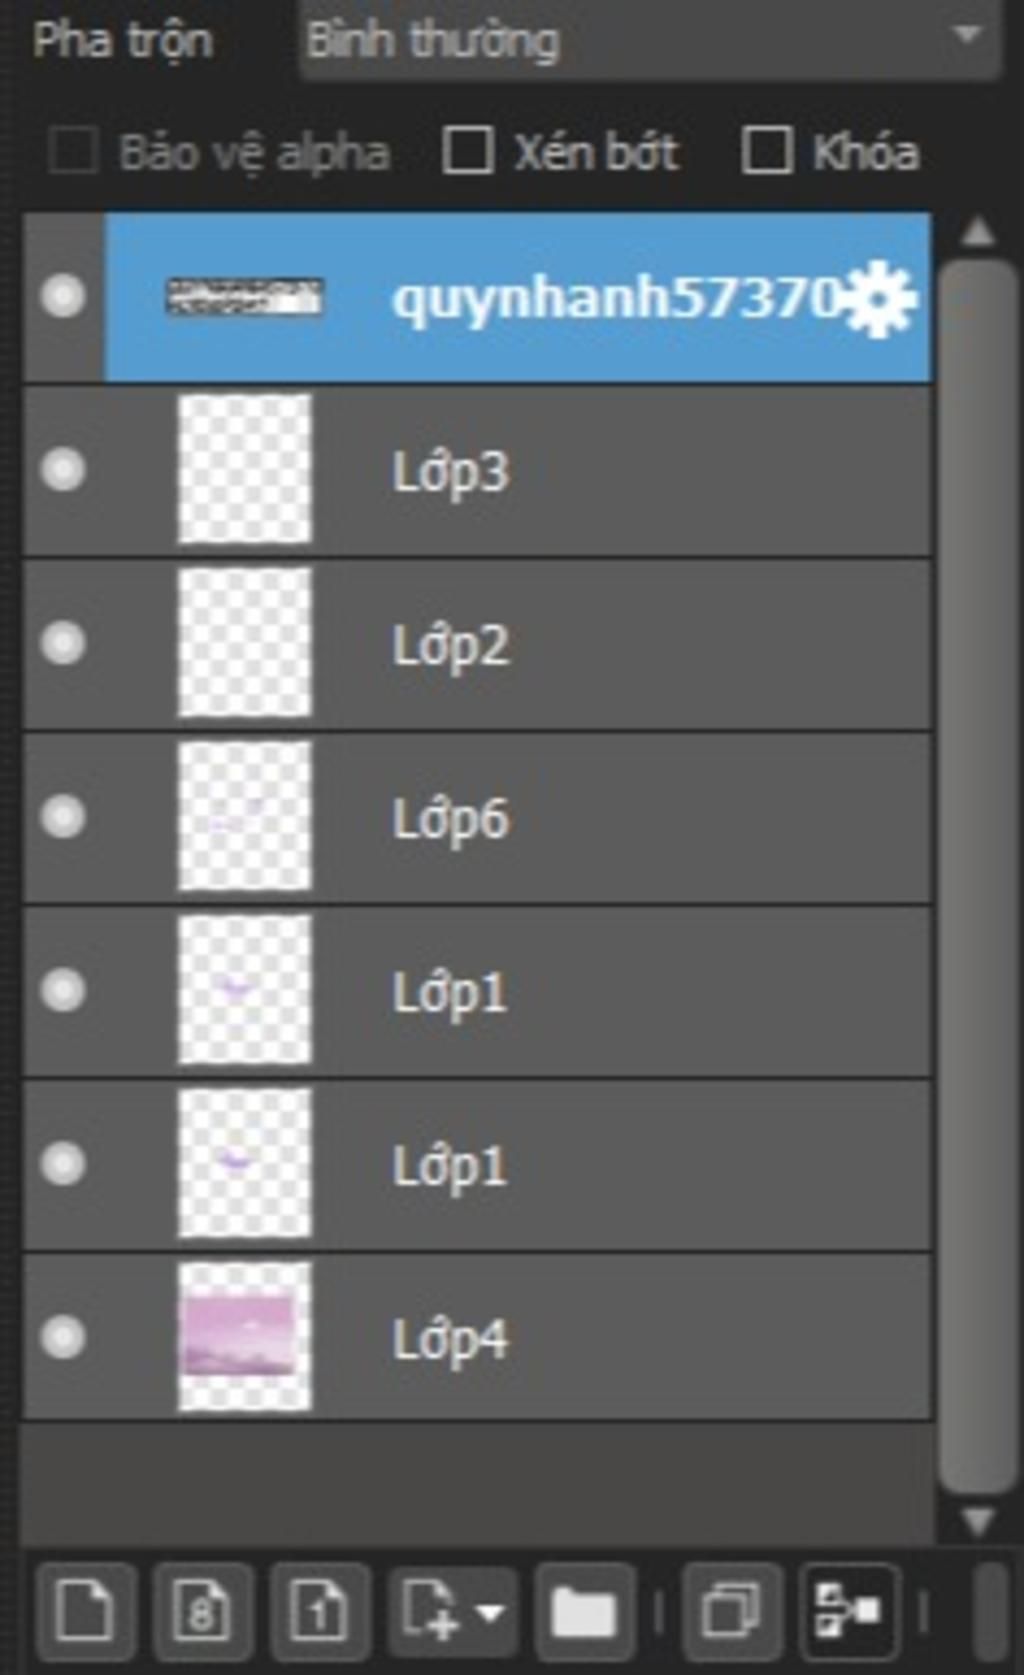Click the layer list scroll down arrow
Image resolution: width=1024 pixels, height=1675 pixels.
(977, 1522)
